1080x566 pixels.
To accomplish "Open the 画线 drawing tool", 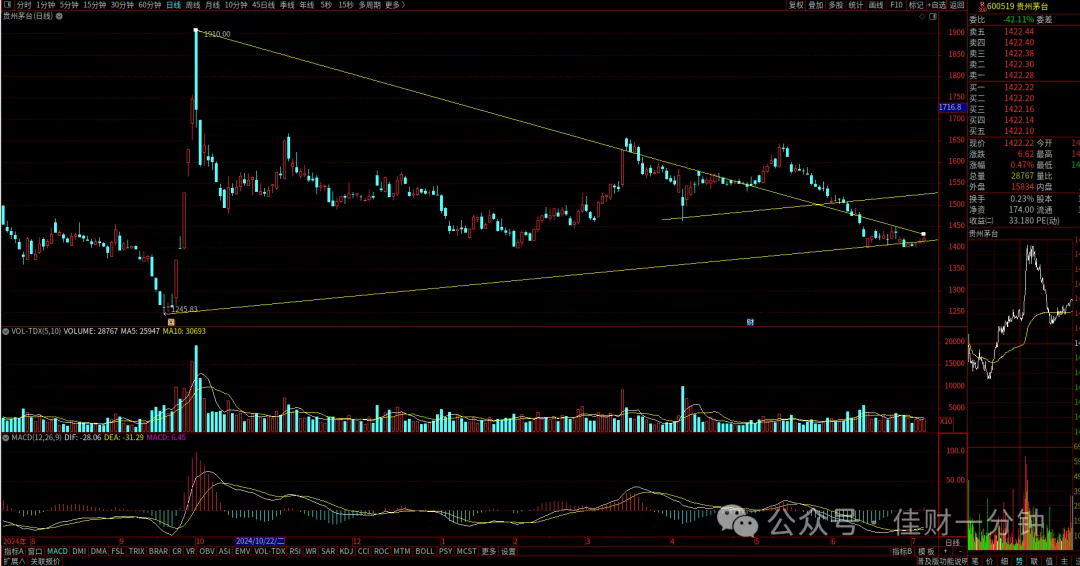I will [875, 5].
